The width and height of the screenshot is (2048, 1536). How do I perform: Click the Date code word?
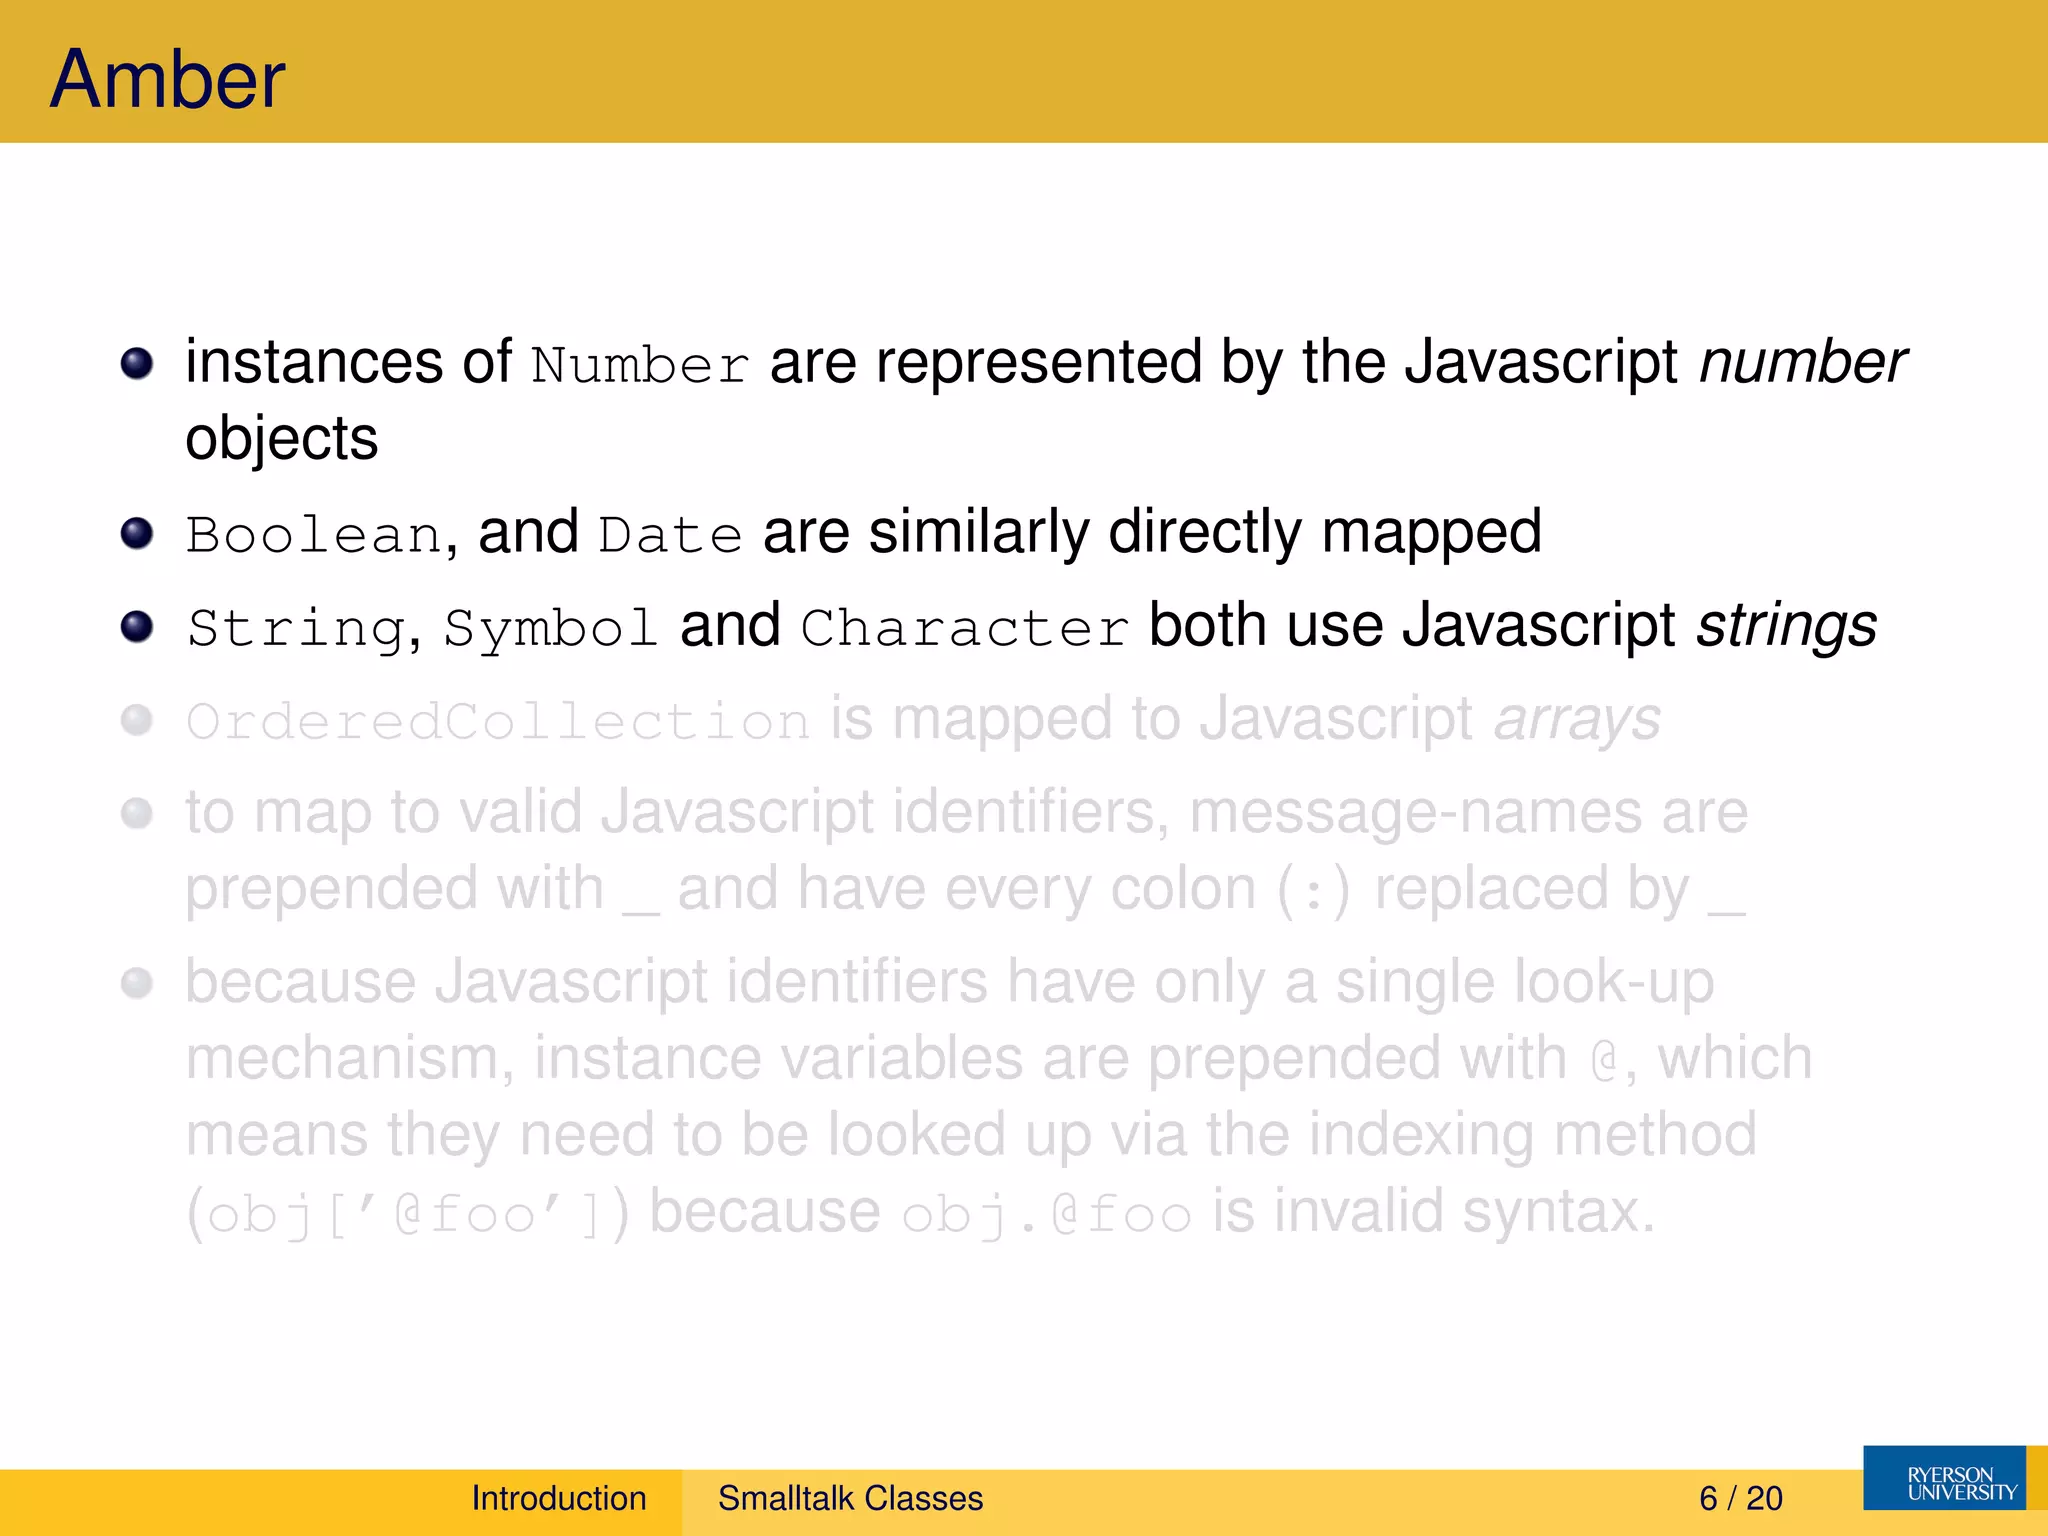pyautogui.click(x=670, y=534)
